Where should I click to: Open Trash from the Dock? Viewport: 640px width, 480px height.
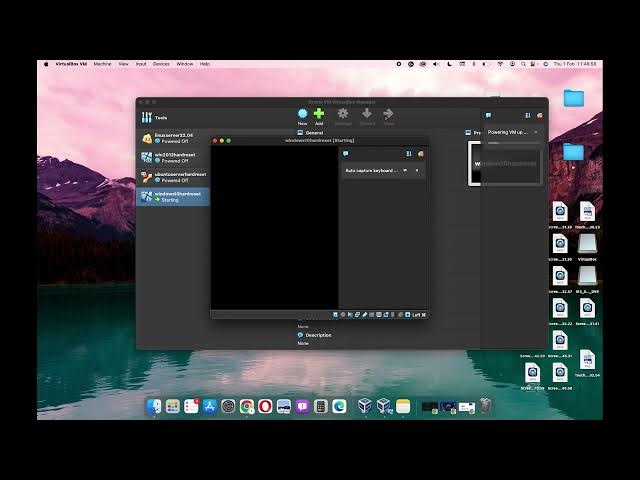point(485,406)
